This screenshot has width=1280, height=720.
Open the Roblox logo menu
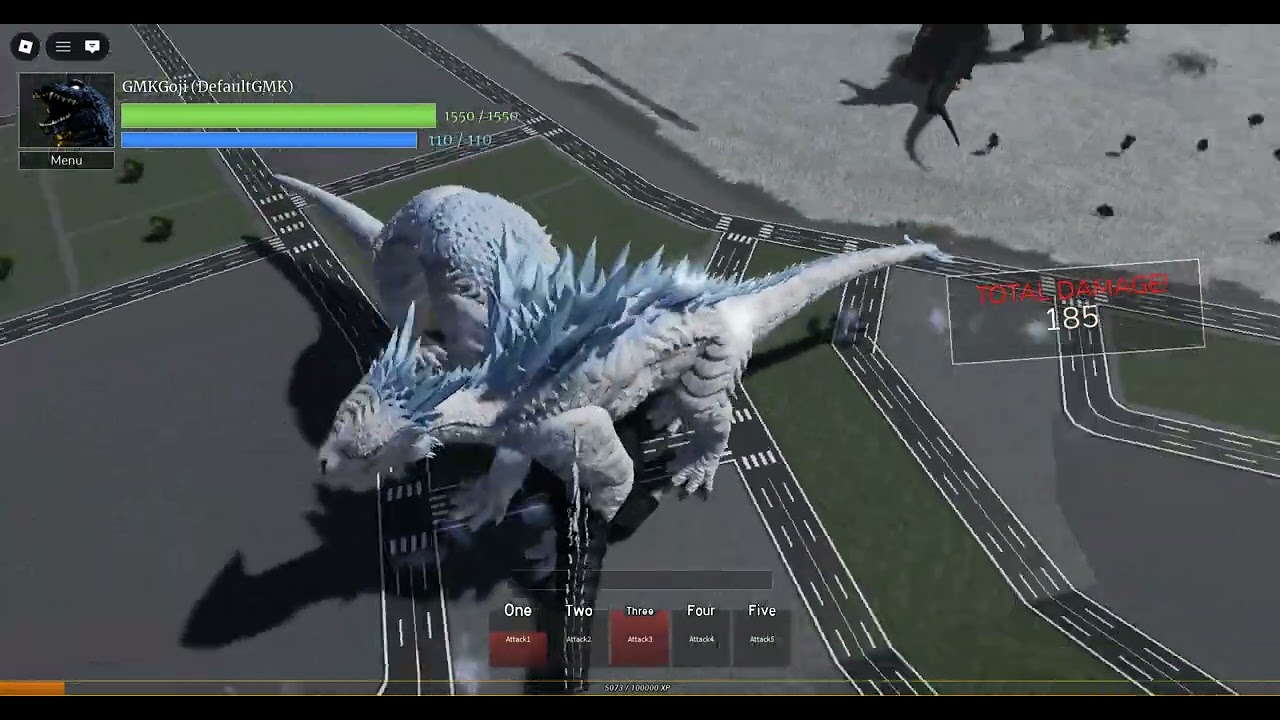[x=26, y=46]
